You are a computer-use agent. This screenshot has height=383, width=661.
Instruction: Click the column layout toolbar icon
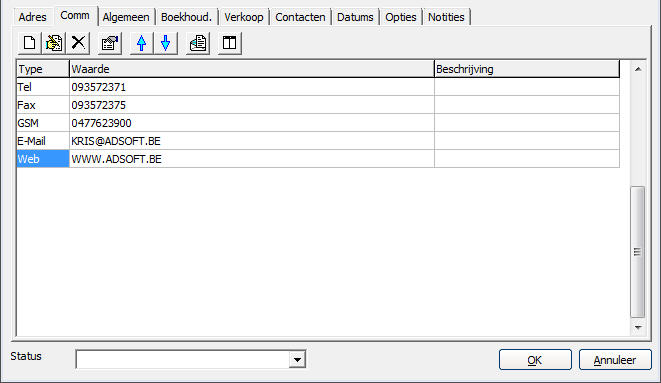(x=229, y=43)
